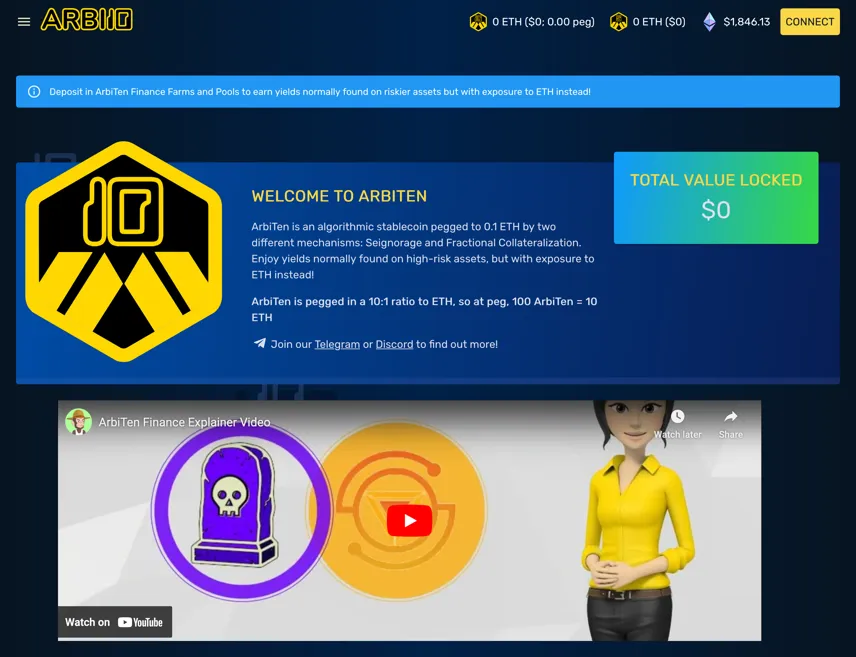Screen dimensions: 856x657
Task: Click the CONNECT wallet button
Action: (x=810, y=22)
